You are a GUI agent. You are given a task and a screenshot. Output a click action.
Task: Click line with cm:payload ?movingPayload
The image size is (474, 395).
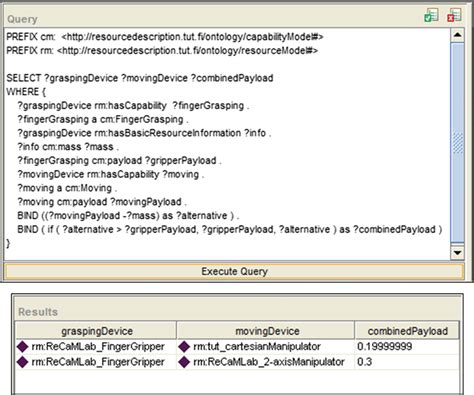[x=102, y=202]
